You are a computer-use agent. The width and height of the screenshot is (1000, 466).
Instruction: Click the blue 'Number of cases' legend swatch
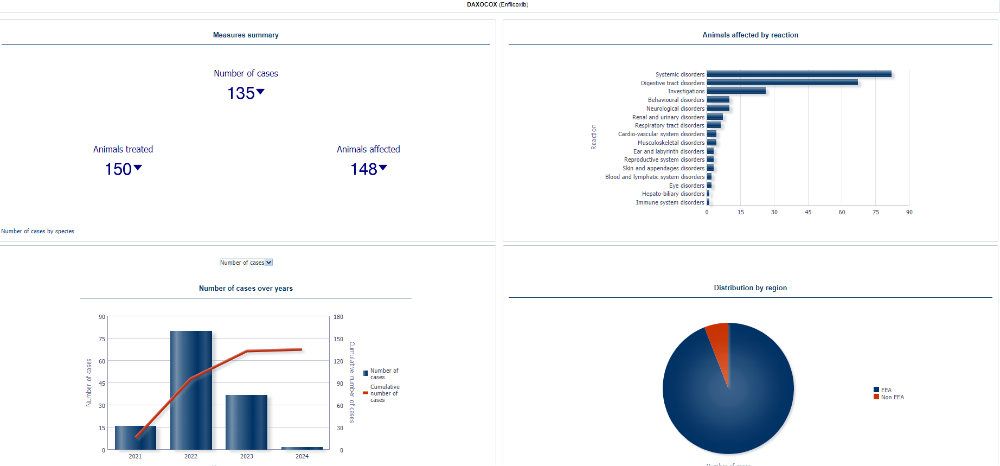click(366, 372)
